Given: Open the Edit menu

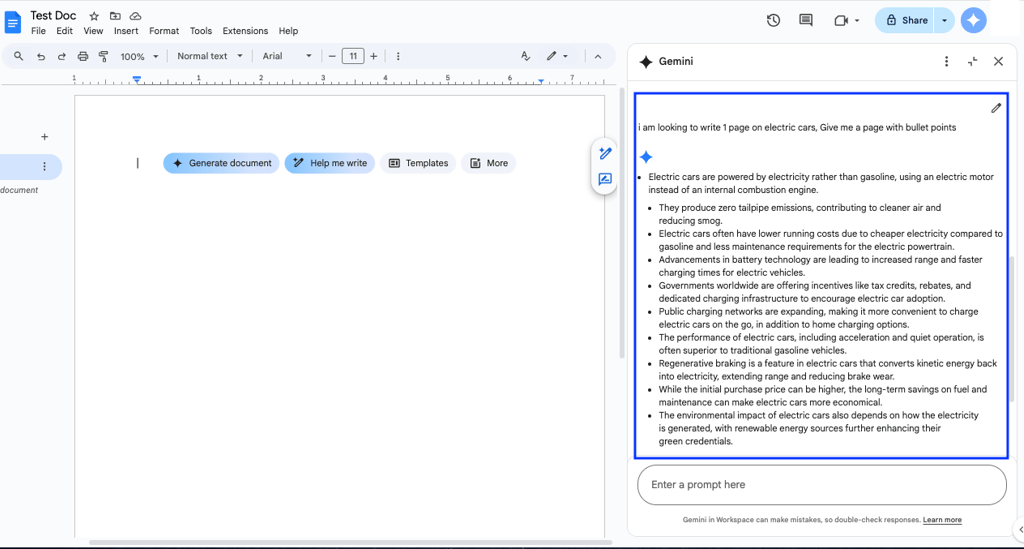Looking at the screenshot, I should (65, 31).
